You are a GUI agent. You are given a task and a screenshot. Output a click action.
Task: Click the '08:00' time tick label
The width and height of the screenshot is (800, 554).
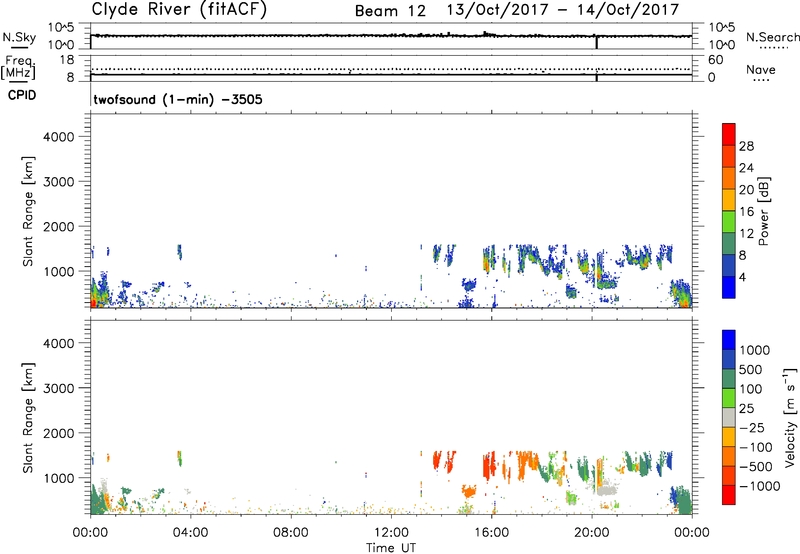pyautogui.click(x=291, y=533)
